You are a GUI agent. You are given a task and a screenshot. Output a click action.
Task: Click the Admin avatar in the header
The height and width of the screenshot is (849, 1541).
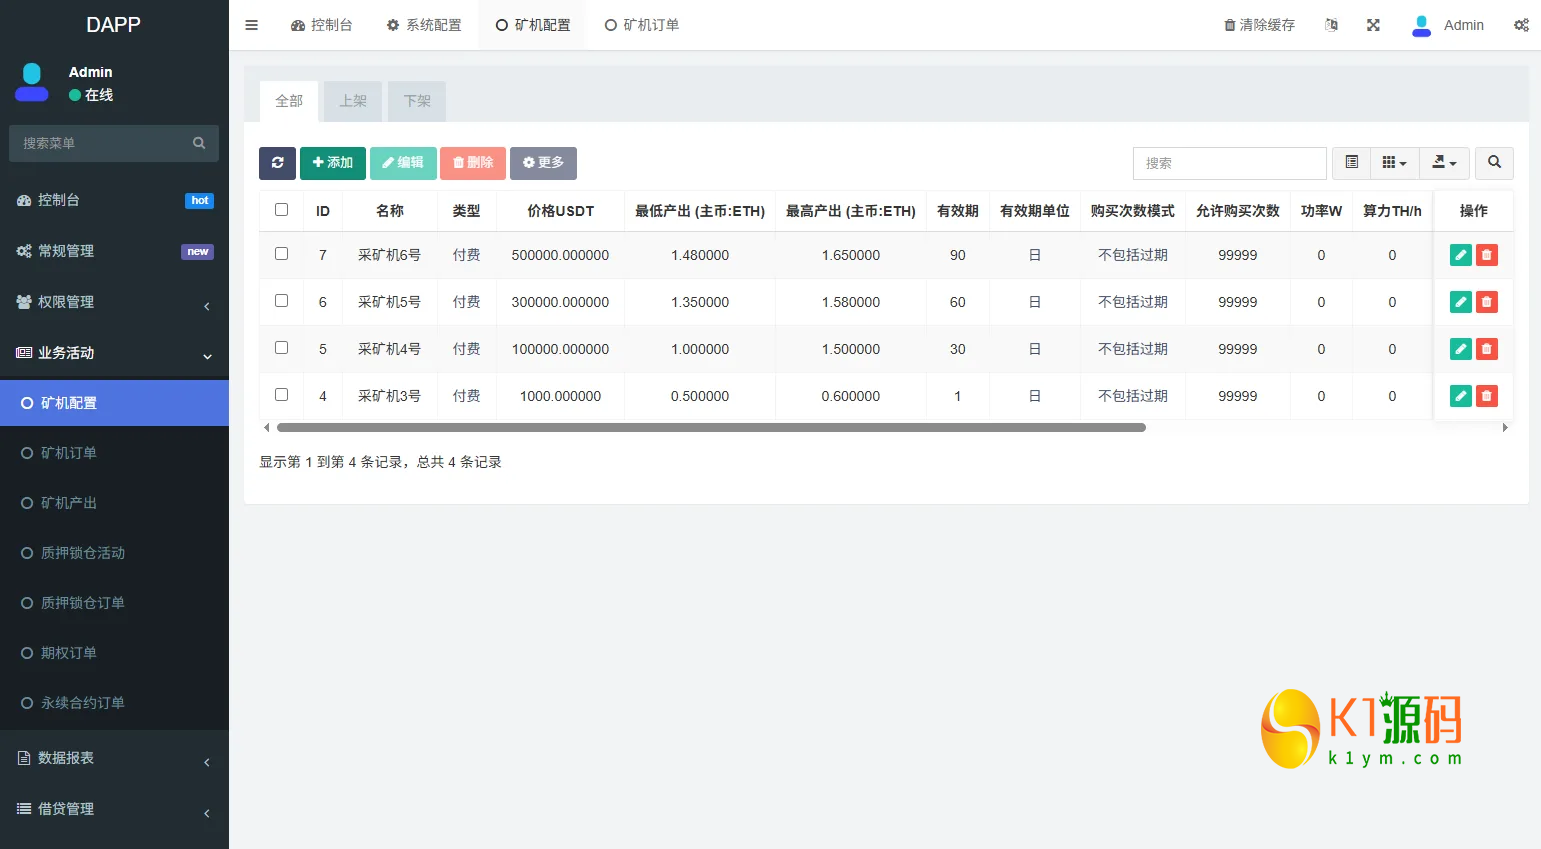[1421, 25]
